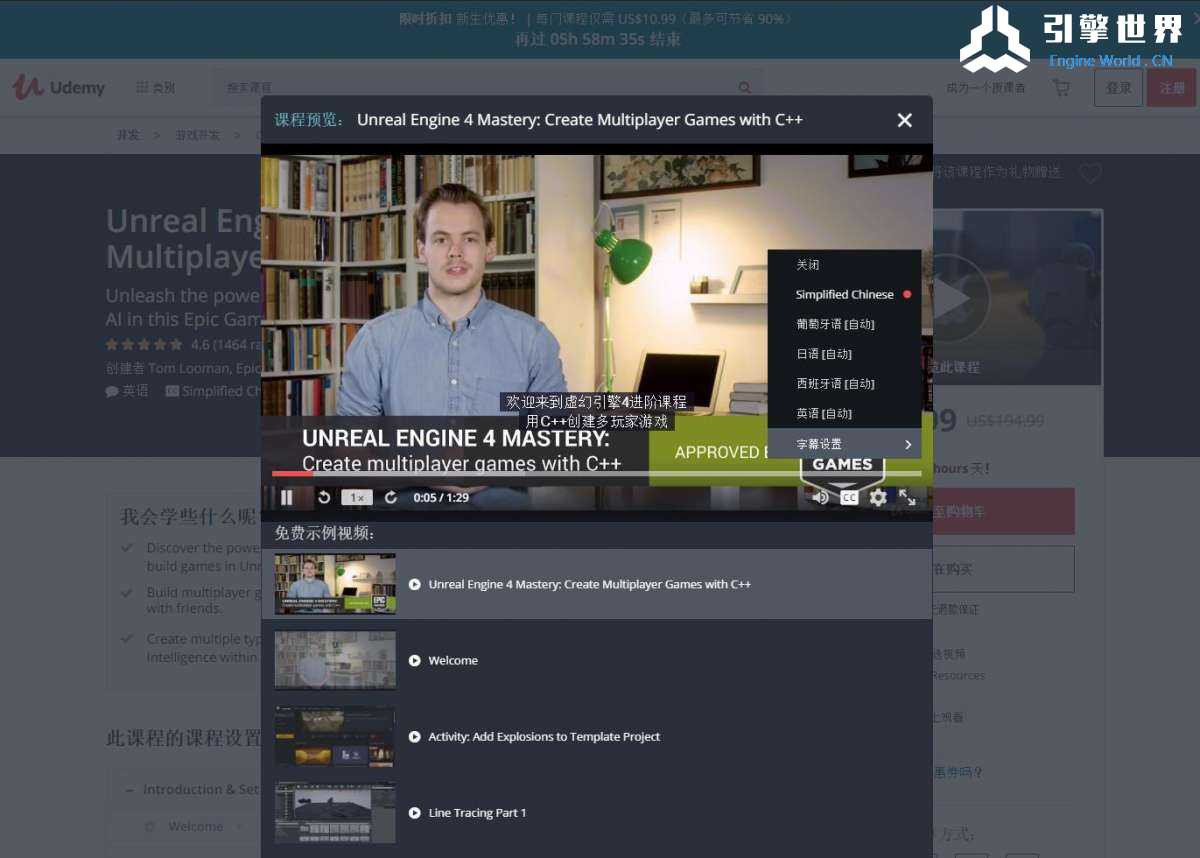The width and height of the screenshot is (1200, 858).
Task: Select the Add Explosions activity thumbnail
Action: coord(335,737)
